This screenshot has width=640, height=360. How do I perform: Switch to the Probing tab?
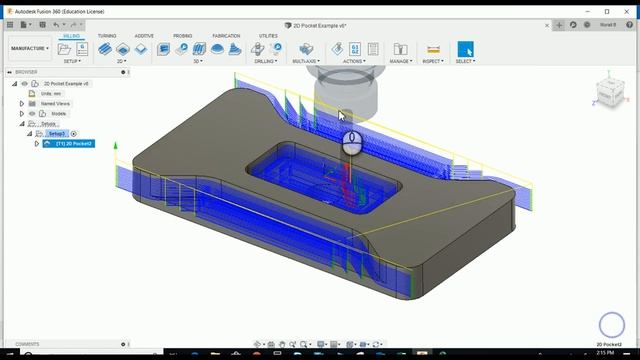point(182,36)
